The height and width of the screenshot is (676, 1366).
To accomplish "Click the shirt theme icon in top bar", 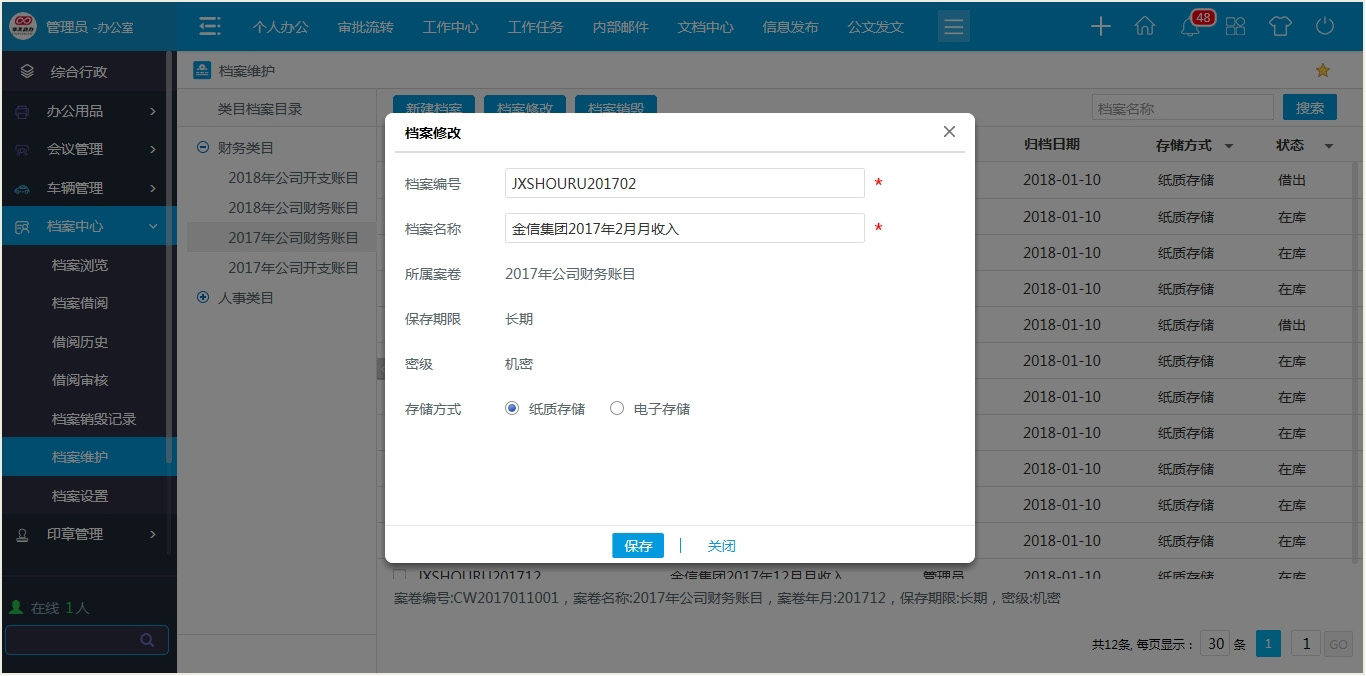I will tap(1281, 27).
